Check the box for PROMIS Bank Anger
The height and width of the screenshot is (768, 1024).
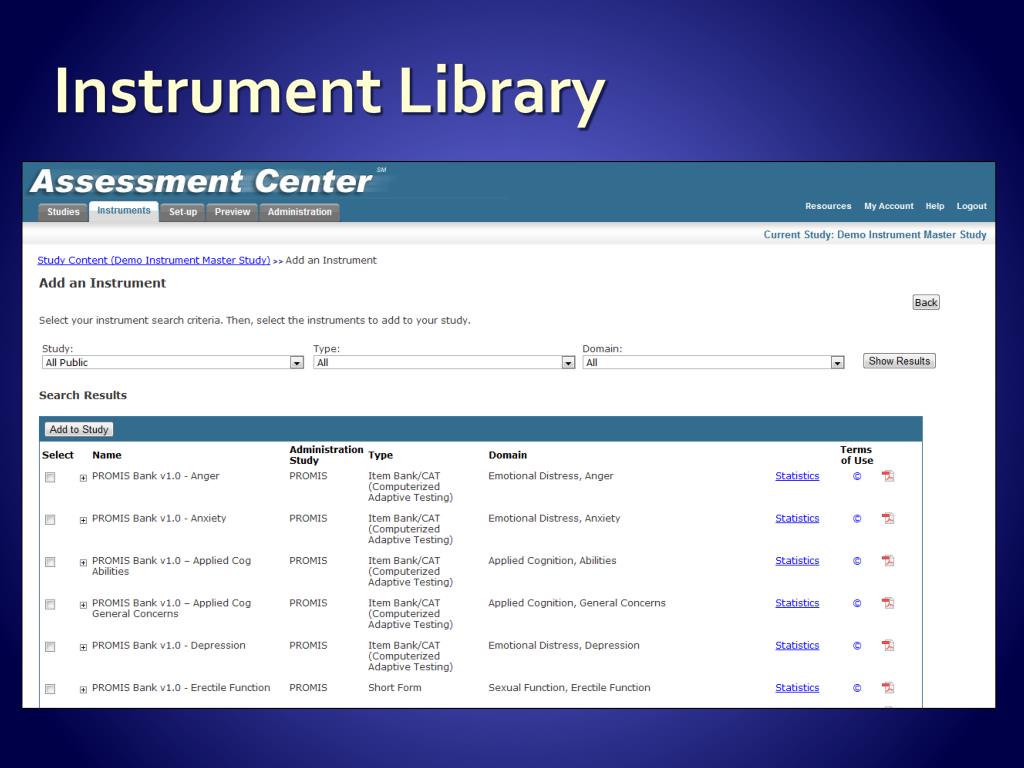[50, 477]
